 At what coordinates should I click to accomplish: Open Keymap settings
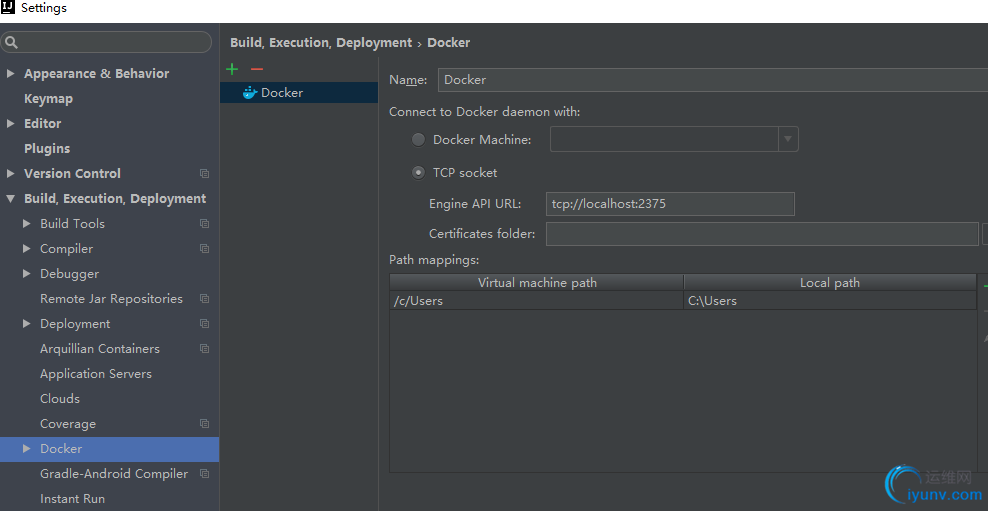coord(49,99)
